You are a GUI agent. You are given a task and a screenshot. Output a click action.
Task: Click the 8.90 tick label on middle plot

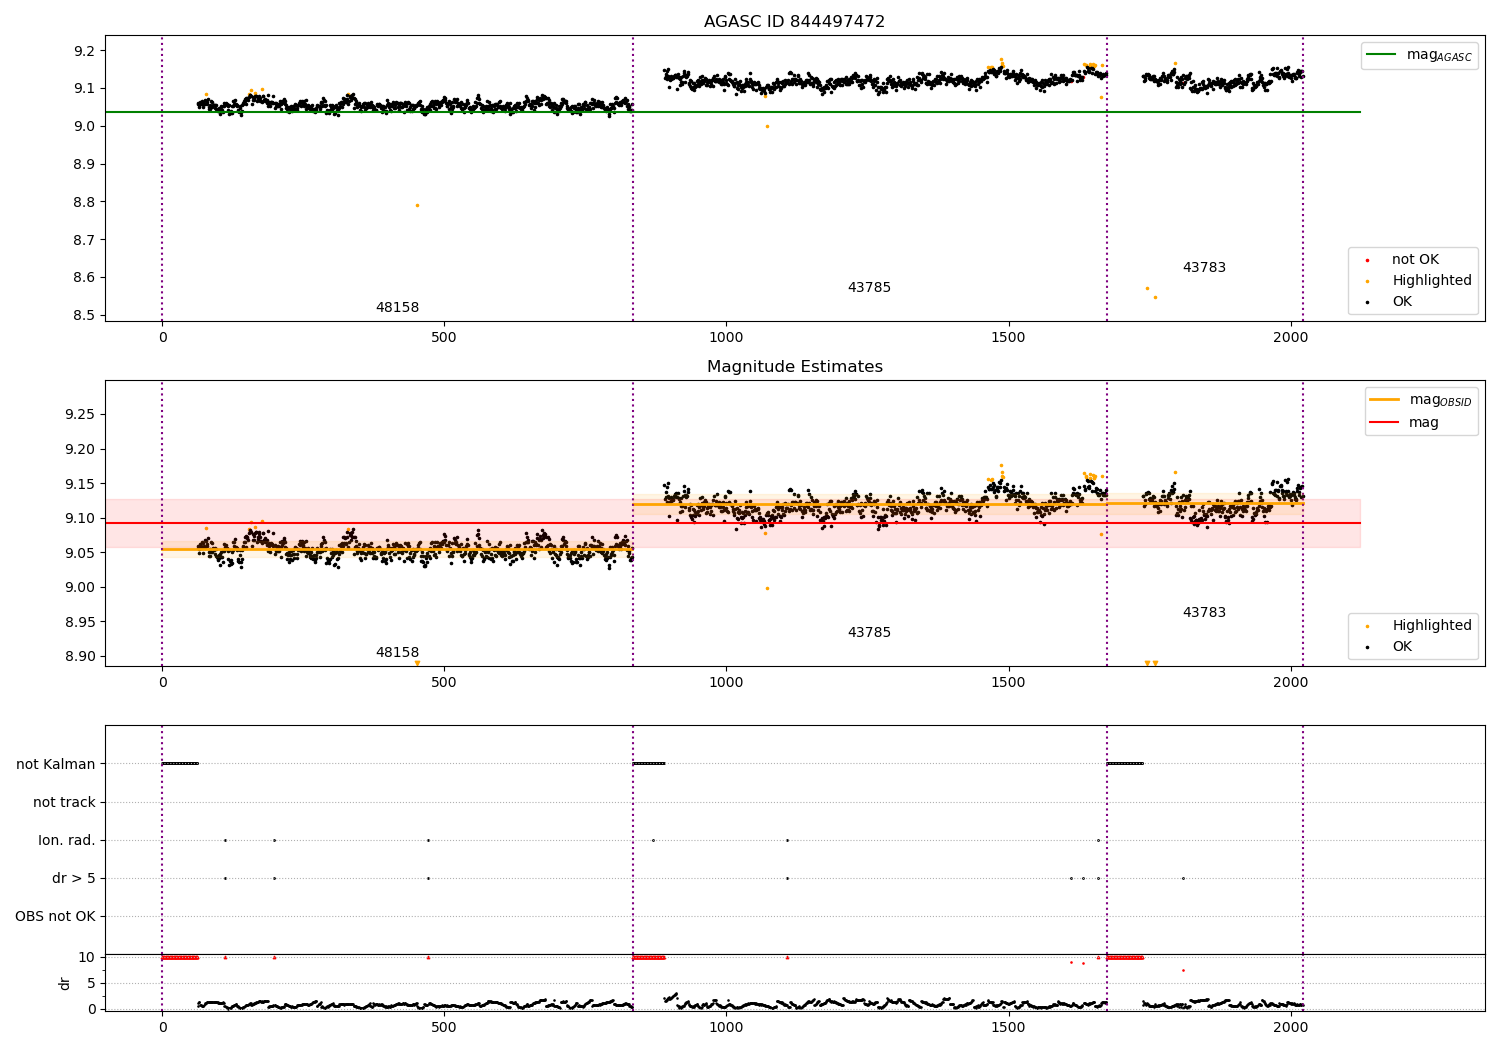point(80,657)
